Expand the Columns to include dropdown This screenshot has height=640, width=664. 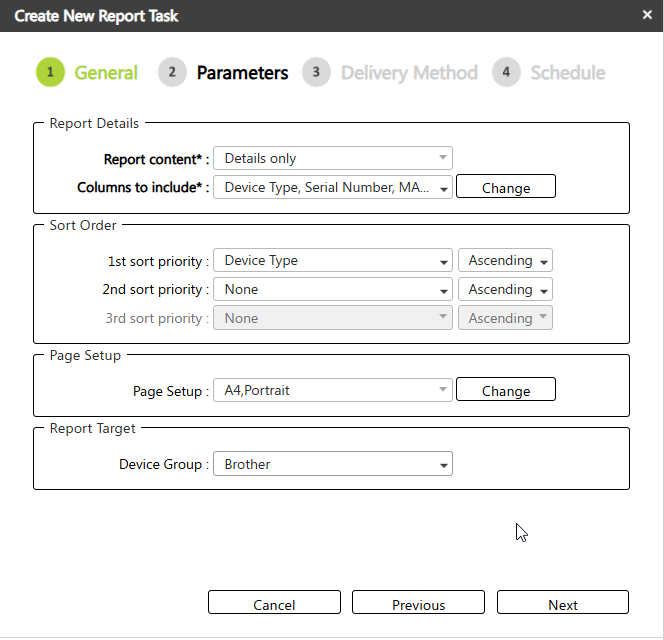tap(332, 187)
